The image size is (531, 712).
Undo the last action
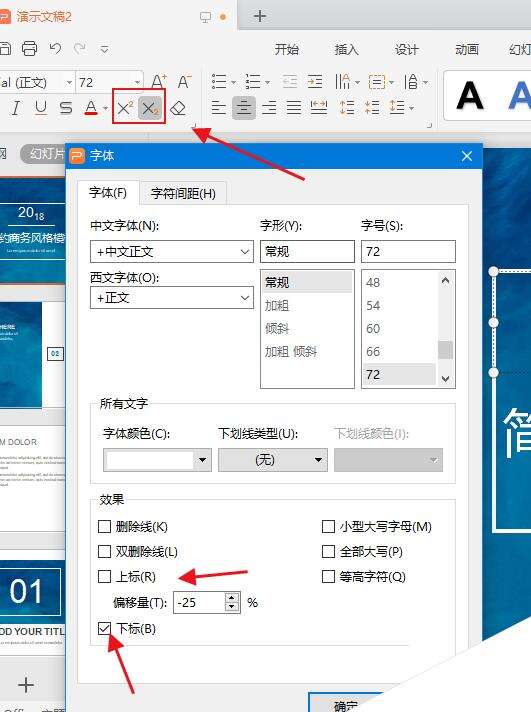[x=55, y=48]
